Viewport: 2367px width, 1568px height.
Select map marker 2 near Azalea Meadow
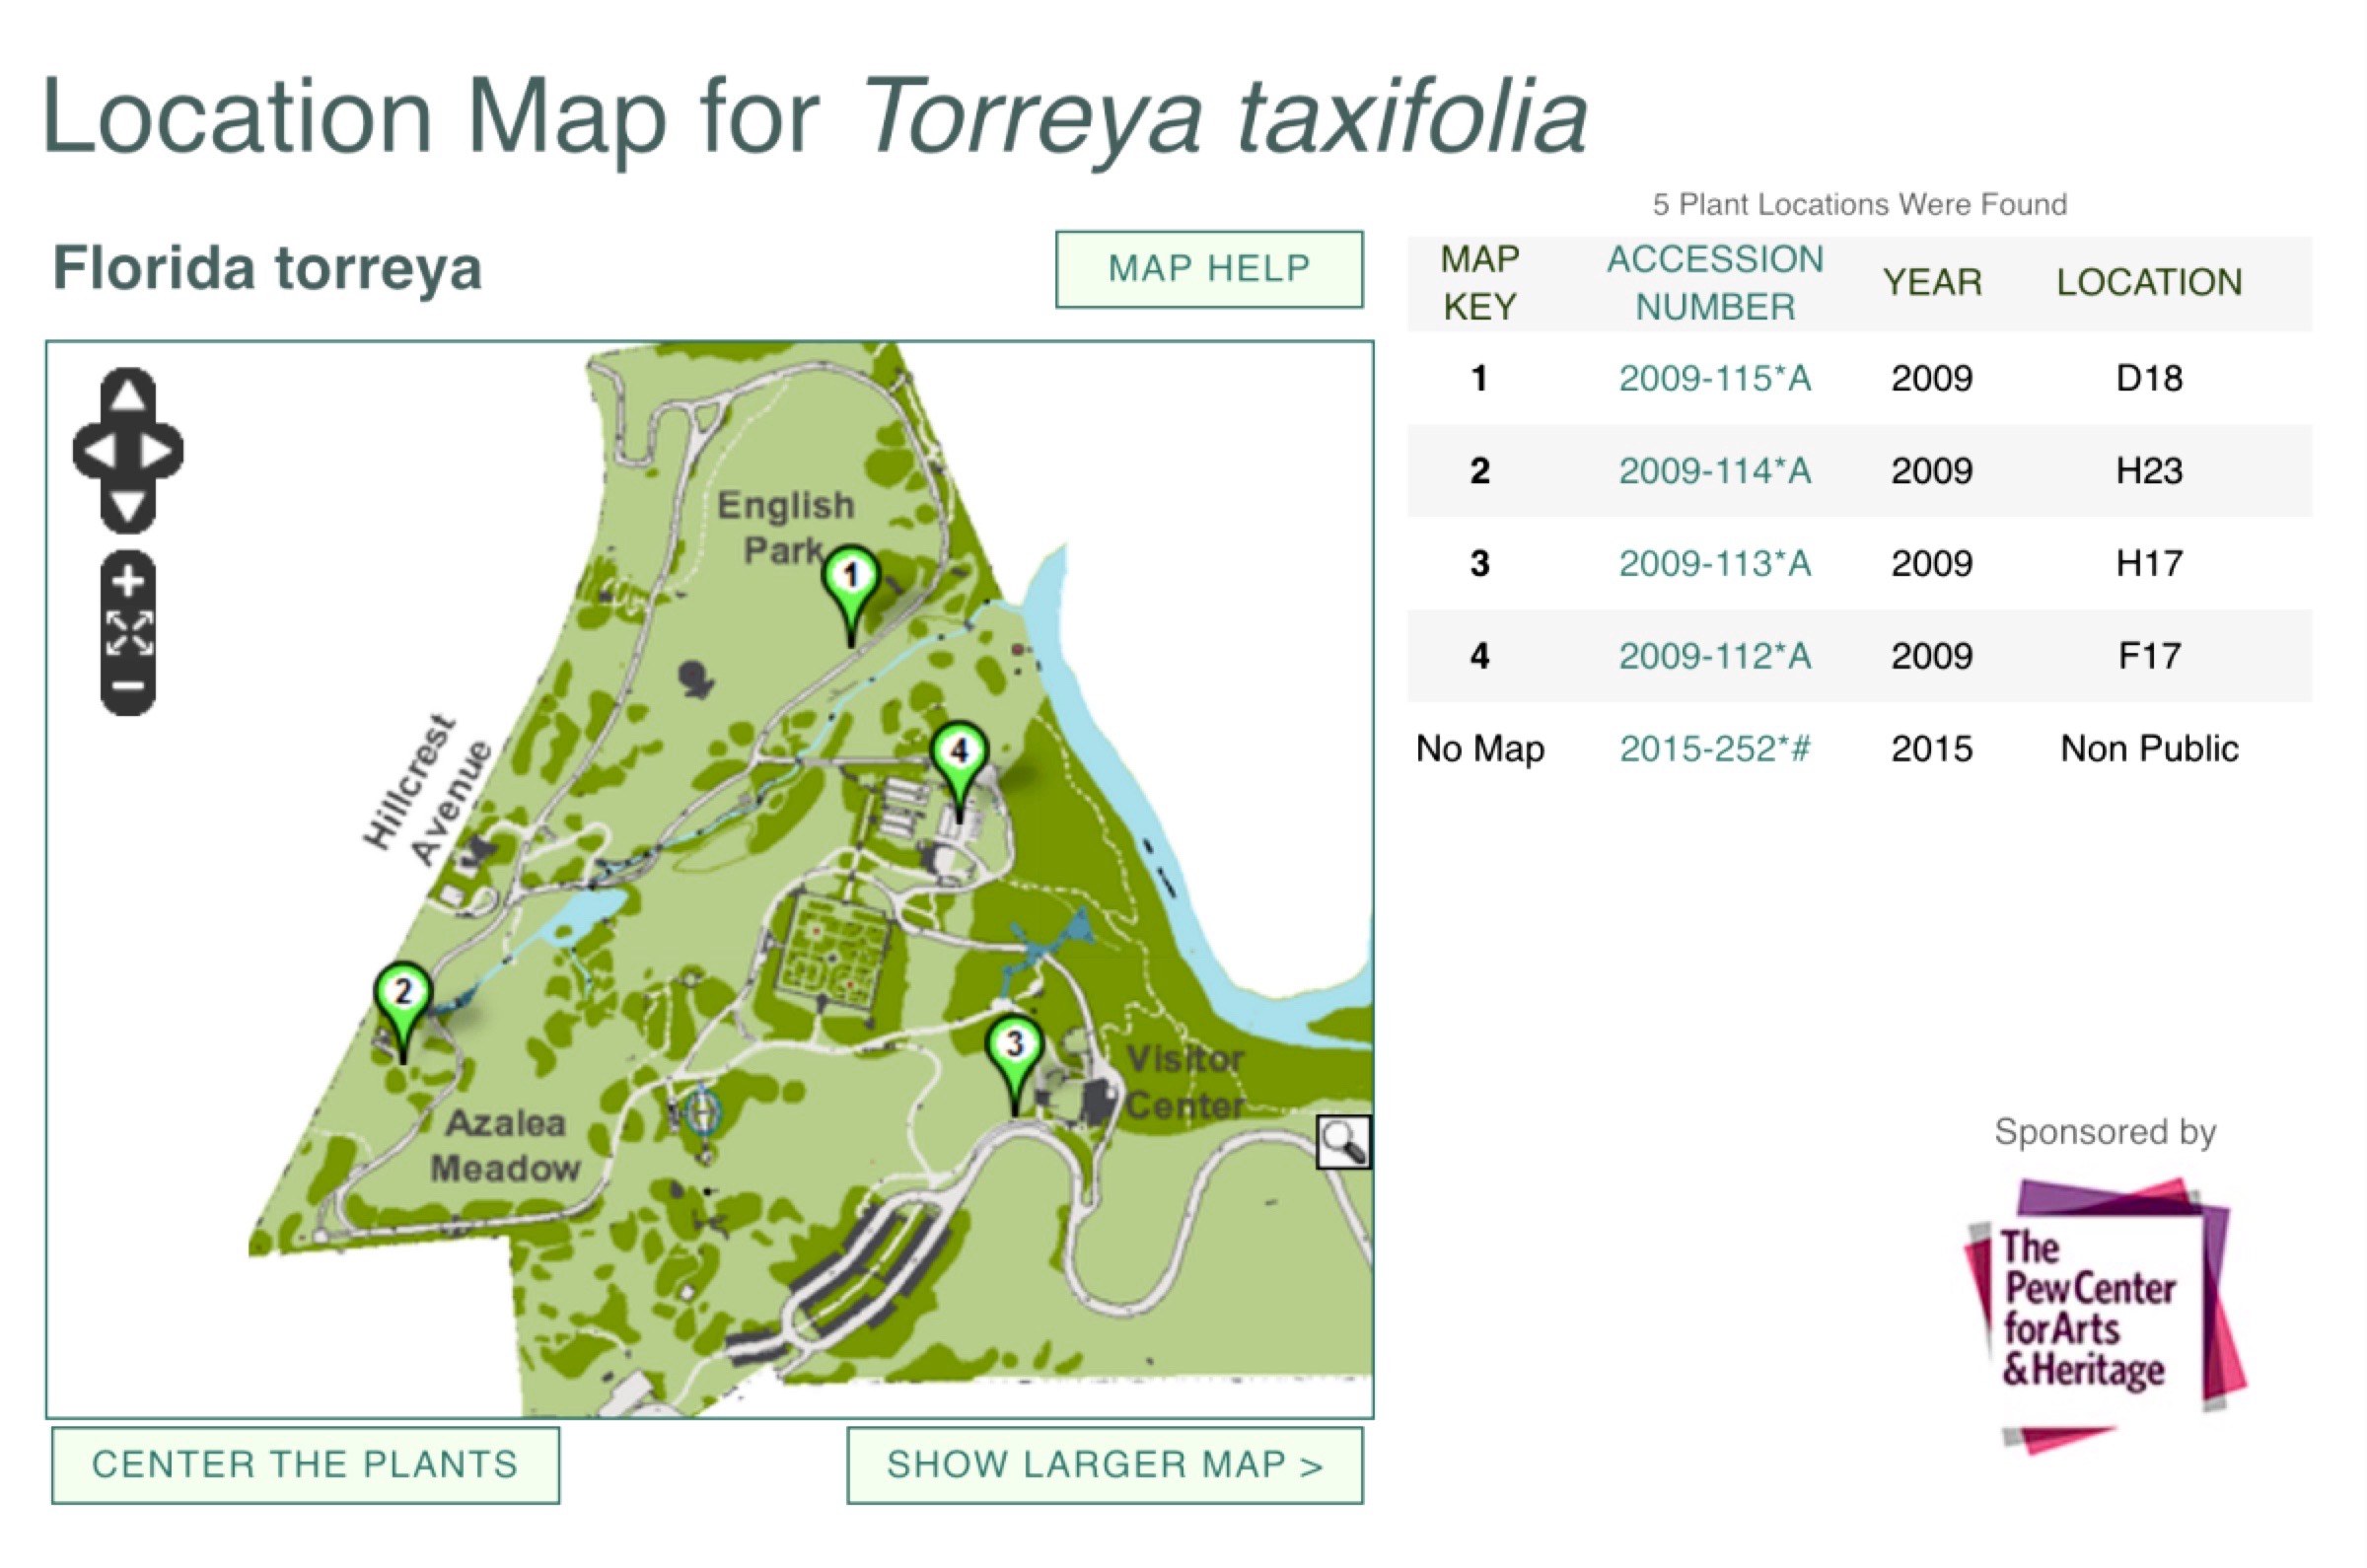tap(402, 995)
